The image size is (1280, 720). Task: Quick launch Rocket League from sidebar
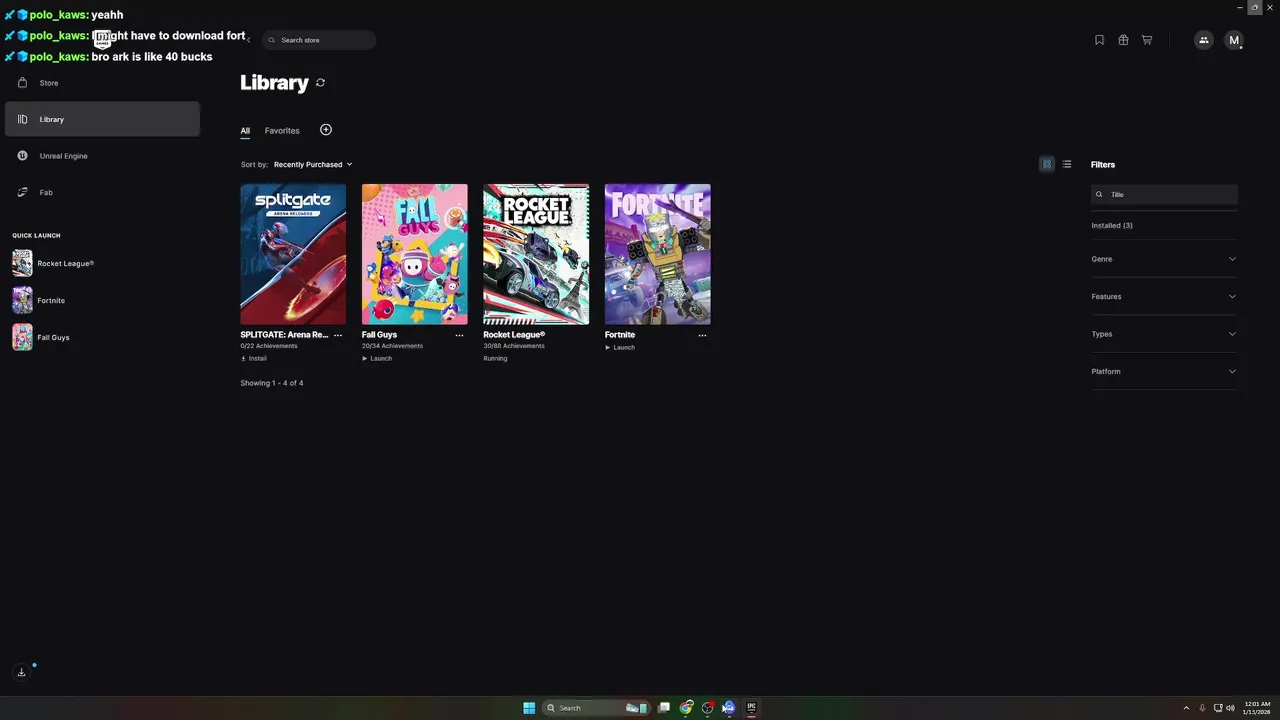[53, 263]
